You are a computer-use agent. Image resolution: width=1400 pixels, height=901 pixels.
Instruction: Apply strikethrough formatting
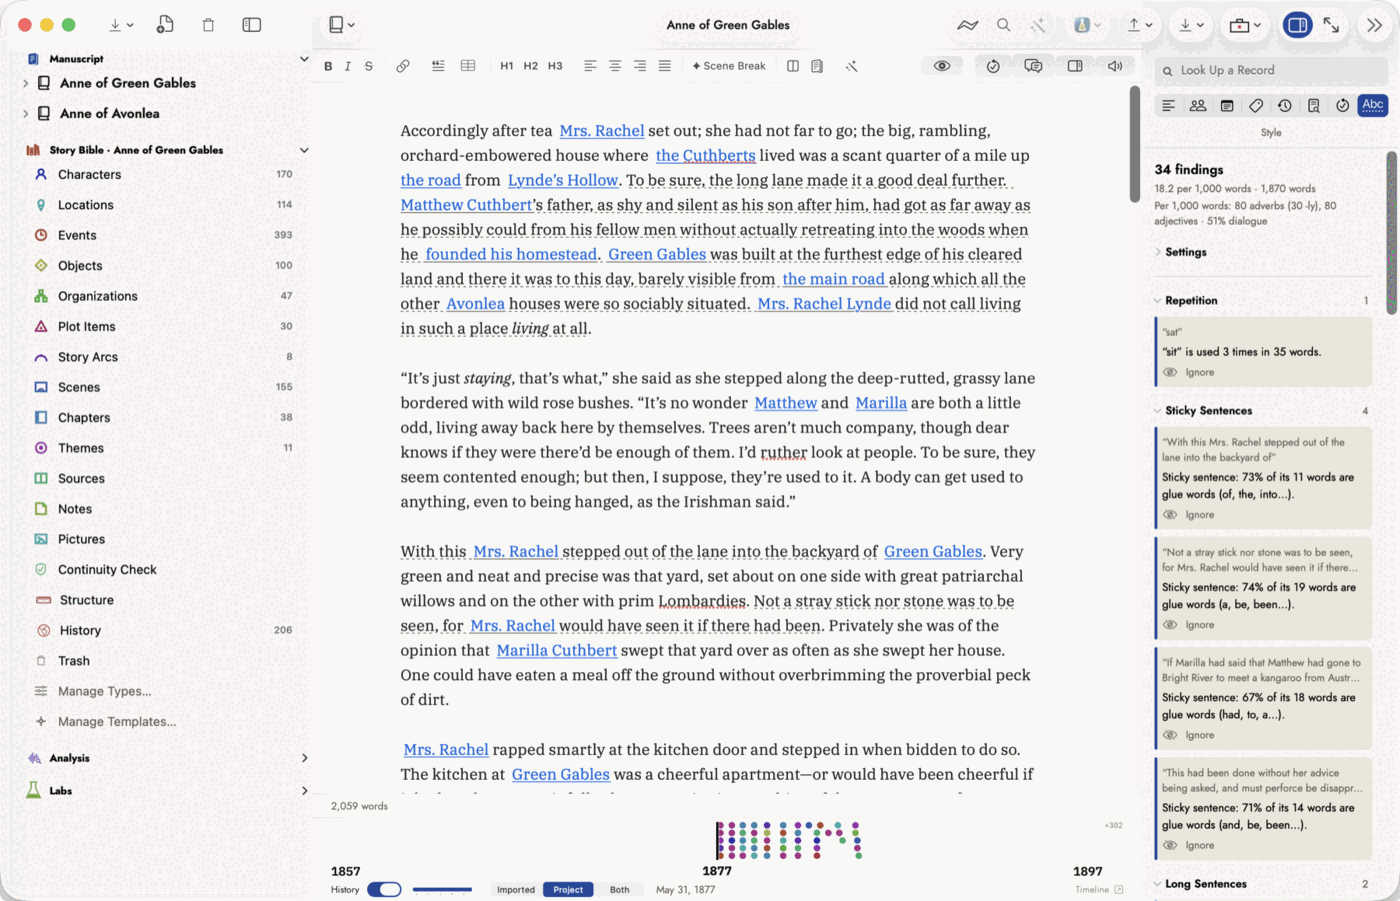coord(369,66)
